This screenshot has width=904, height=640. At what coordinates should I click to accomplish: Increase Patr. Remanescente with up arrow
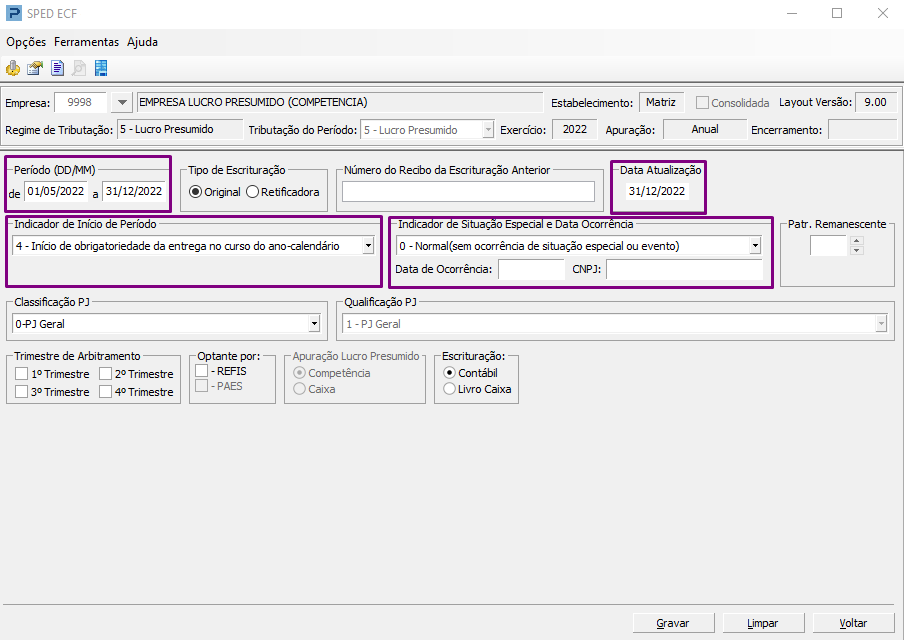click(856, 241)
